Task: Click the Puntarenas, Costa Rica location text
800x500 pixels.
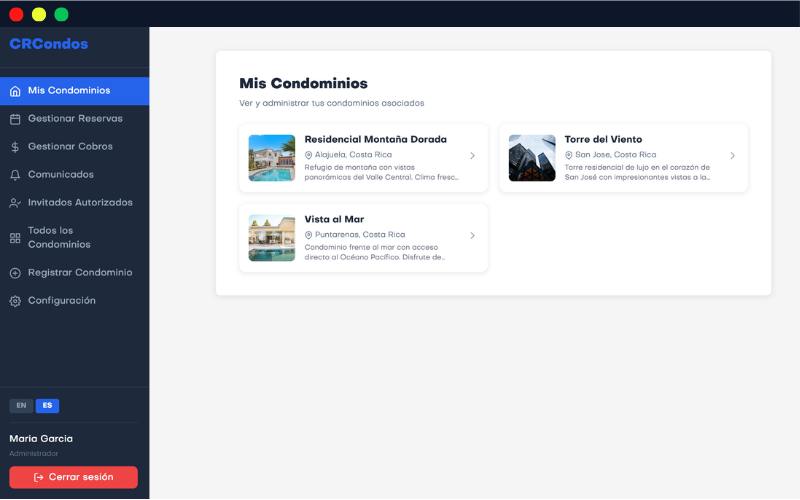Action: click(360, 235)
